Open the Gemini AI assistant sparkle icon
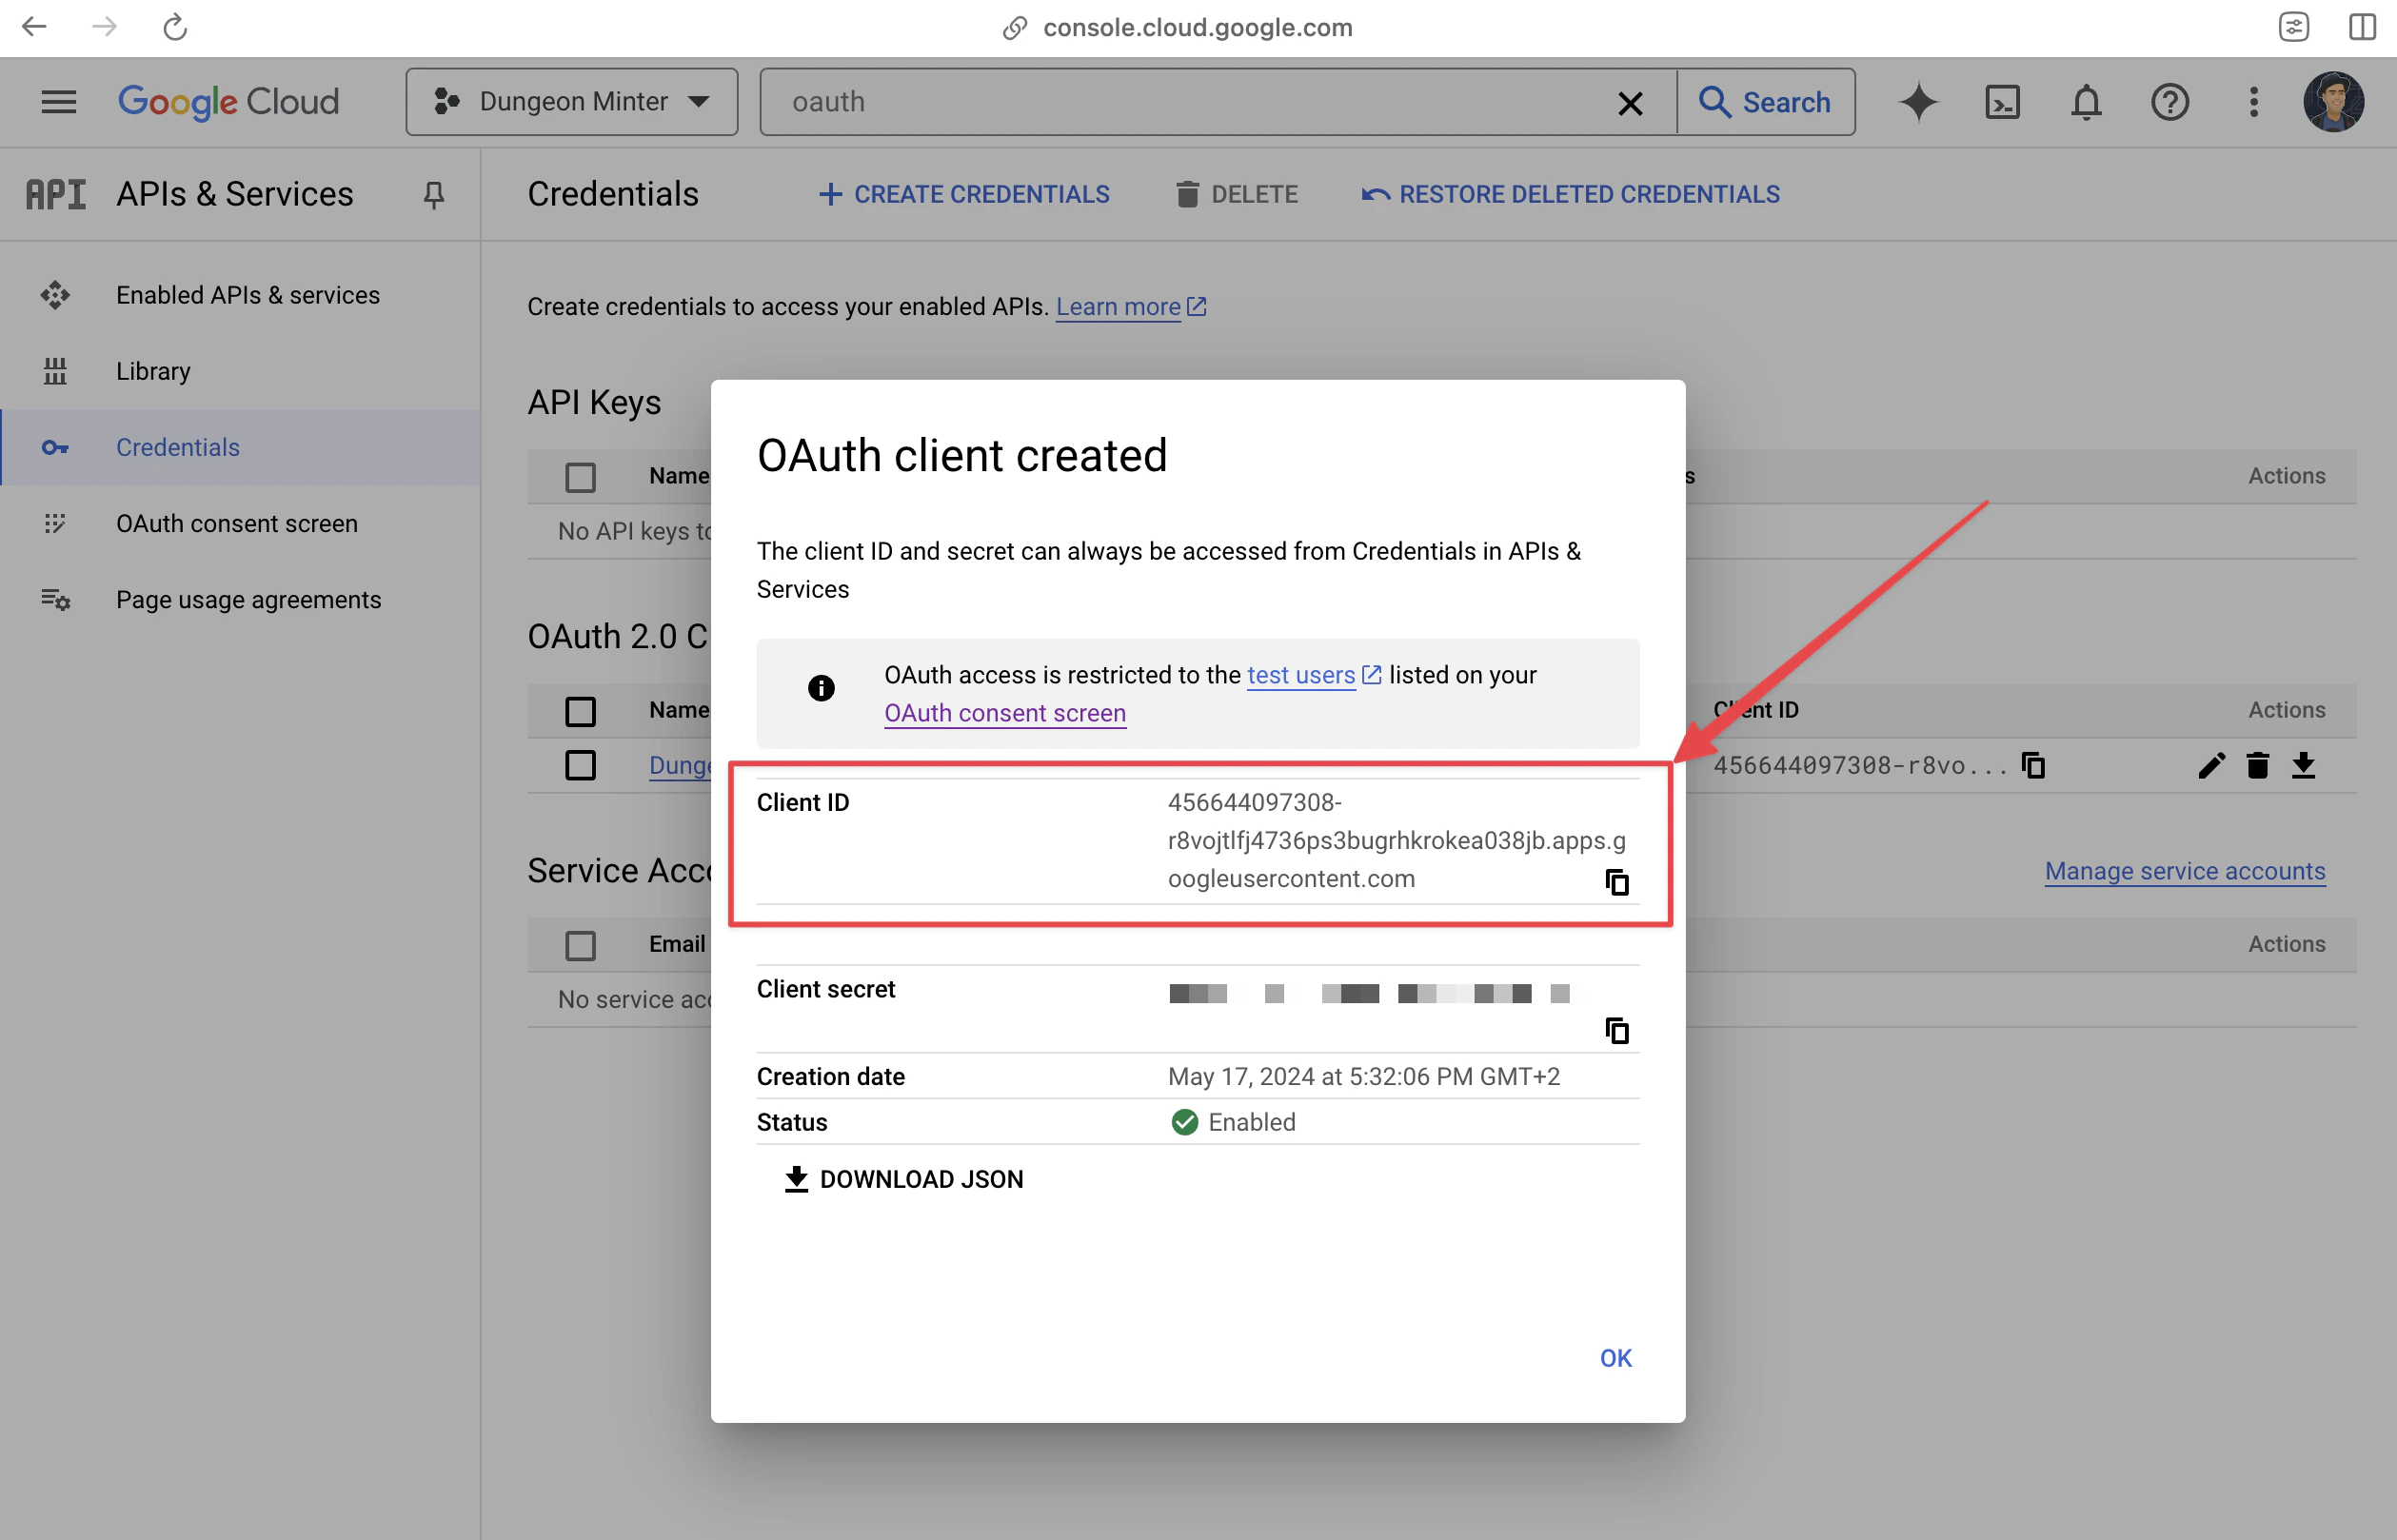This screenshot has width=2397, height=1540. click(1917, 102)
